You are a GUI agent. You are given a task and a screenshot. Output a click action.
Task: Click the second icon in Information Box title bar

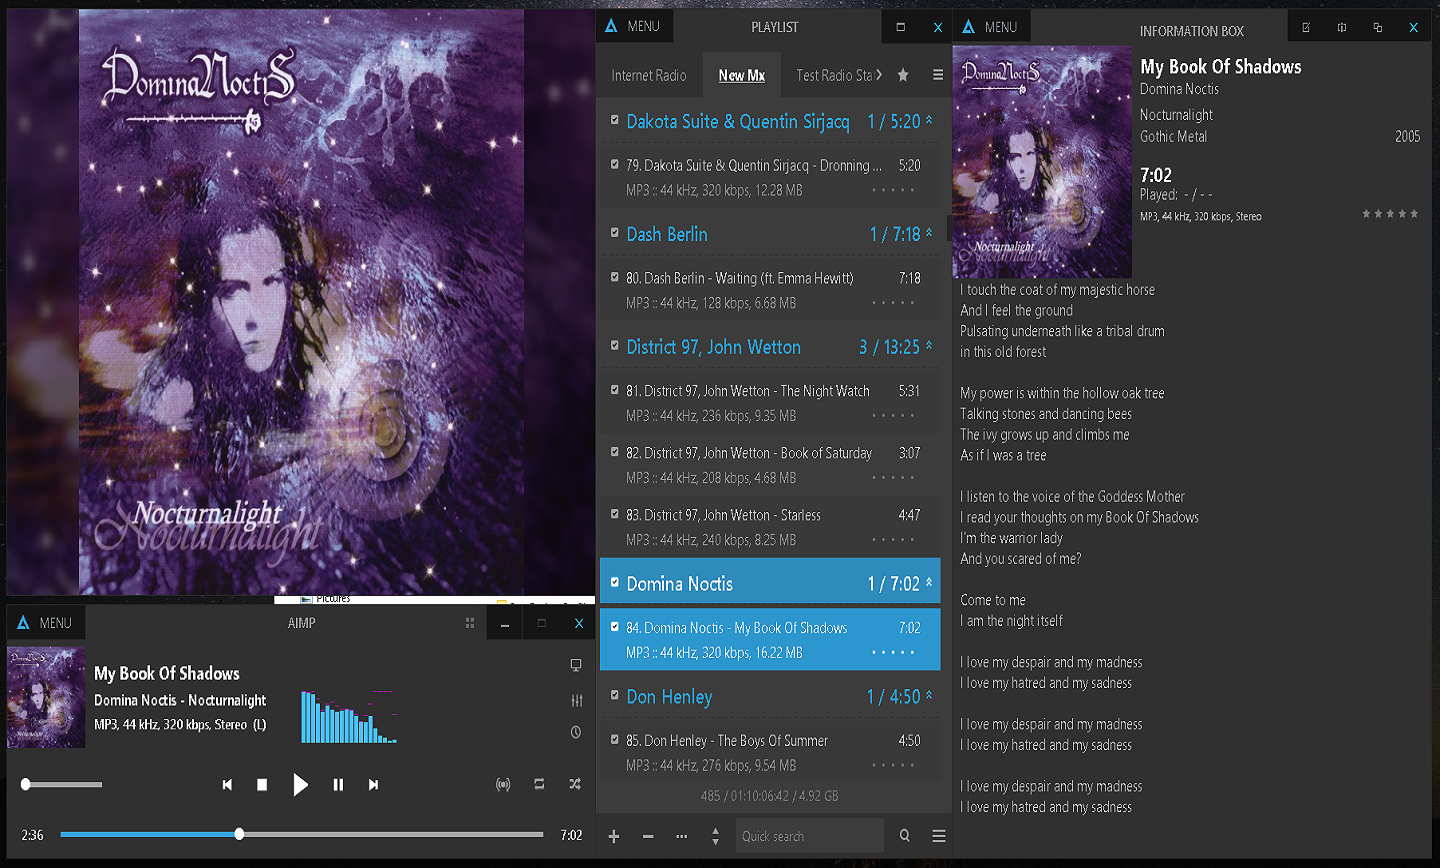point(1342,27)
